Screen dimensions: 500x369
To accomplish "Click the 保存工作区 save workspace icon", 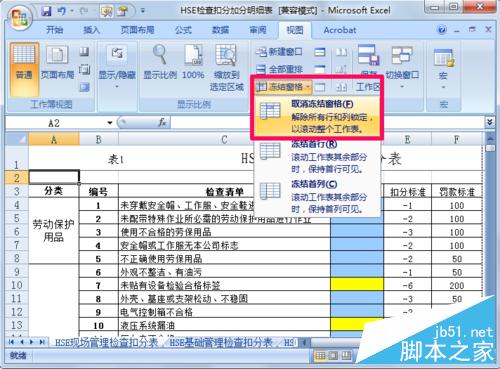I will (369, 67).
